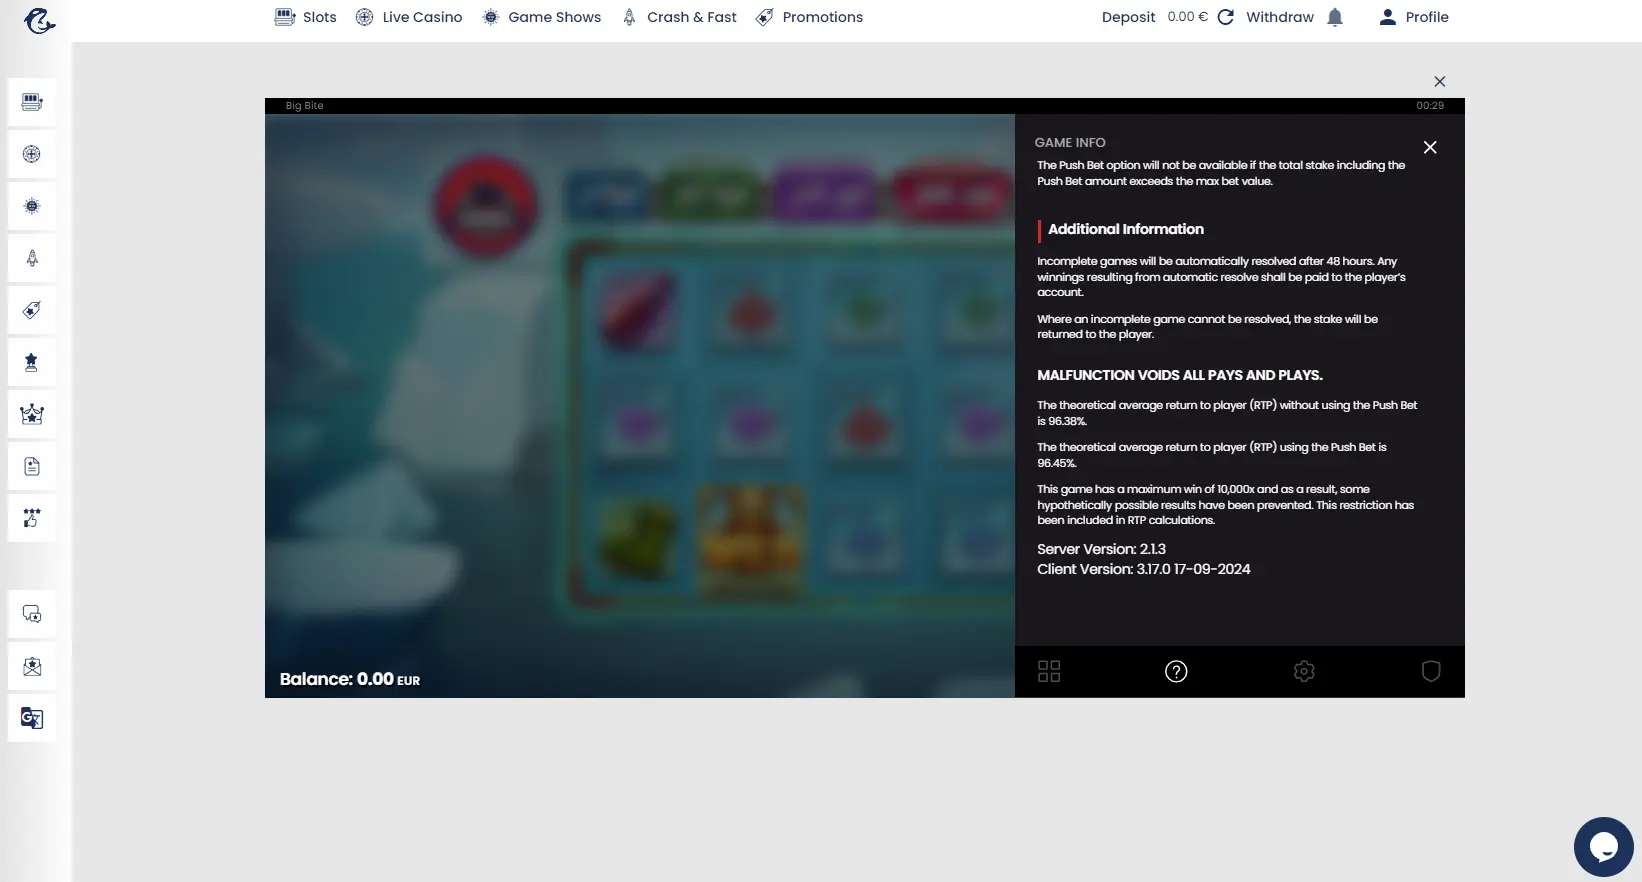Open Slots from the top navigation
The width and height of the screenshot is (1642, 882).
tap(306, 17)
